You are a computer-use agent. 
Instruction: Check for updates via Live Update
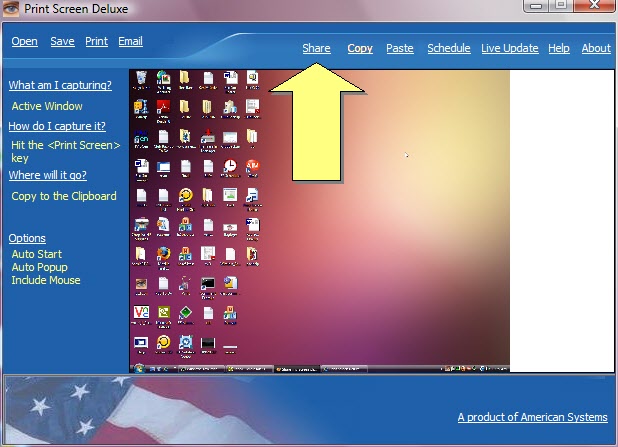coord(510,48)
